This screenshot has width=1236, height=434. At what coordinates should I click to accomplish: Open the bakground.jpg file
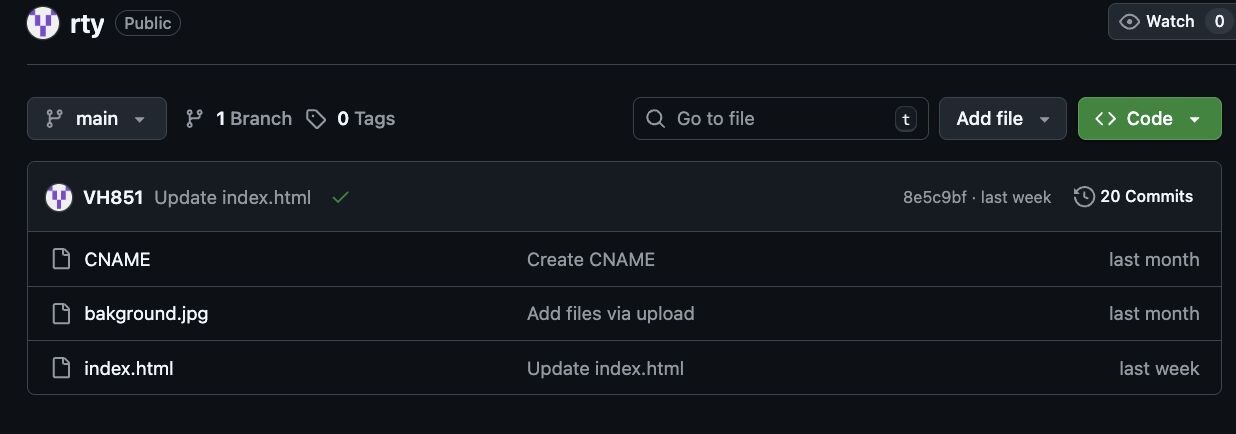(x=146, y=314)
